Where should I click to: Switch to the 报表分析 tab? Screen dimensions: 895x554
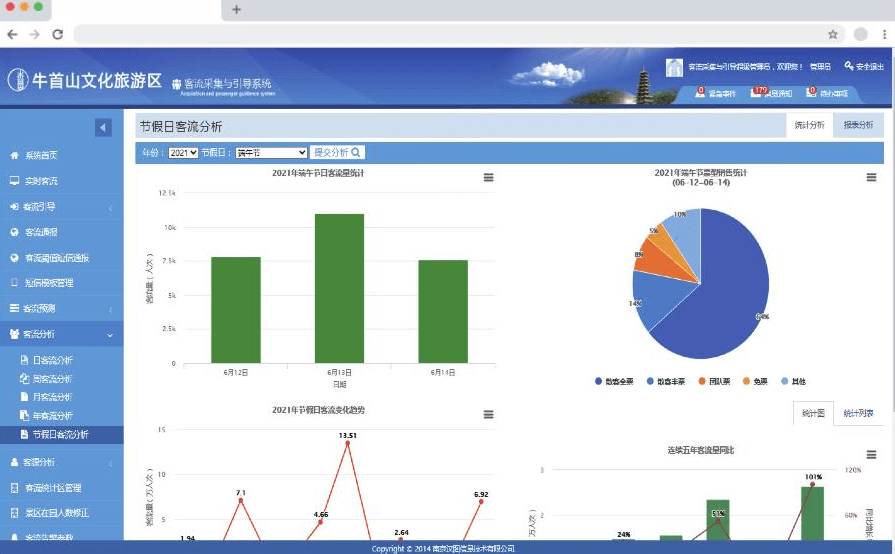pos(858,125)
